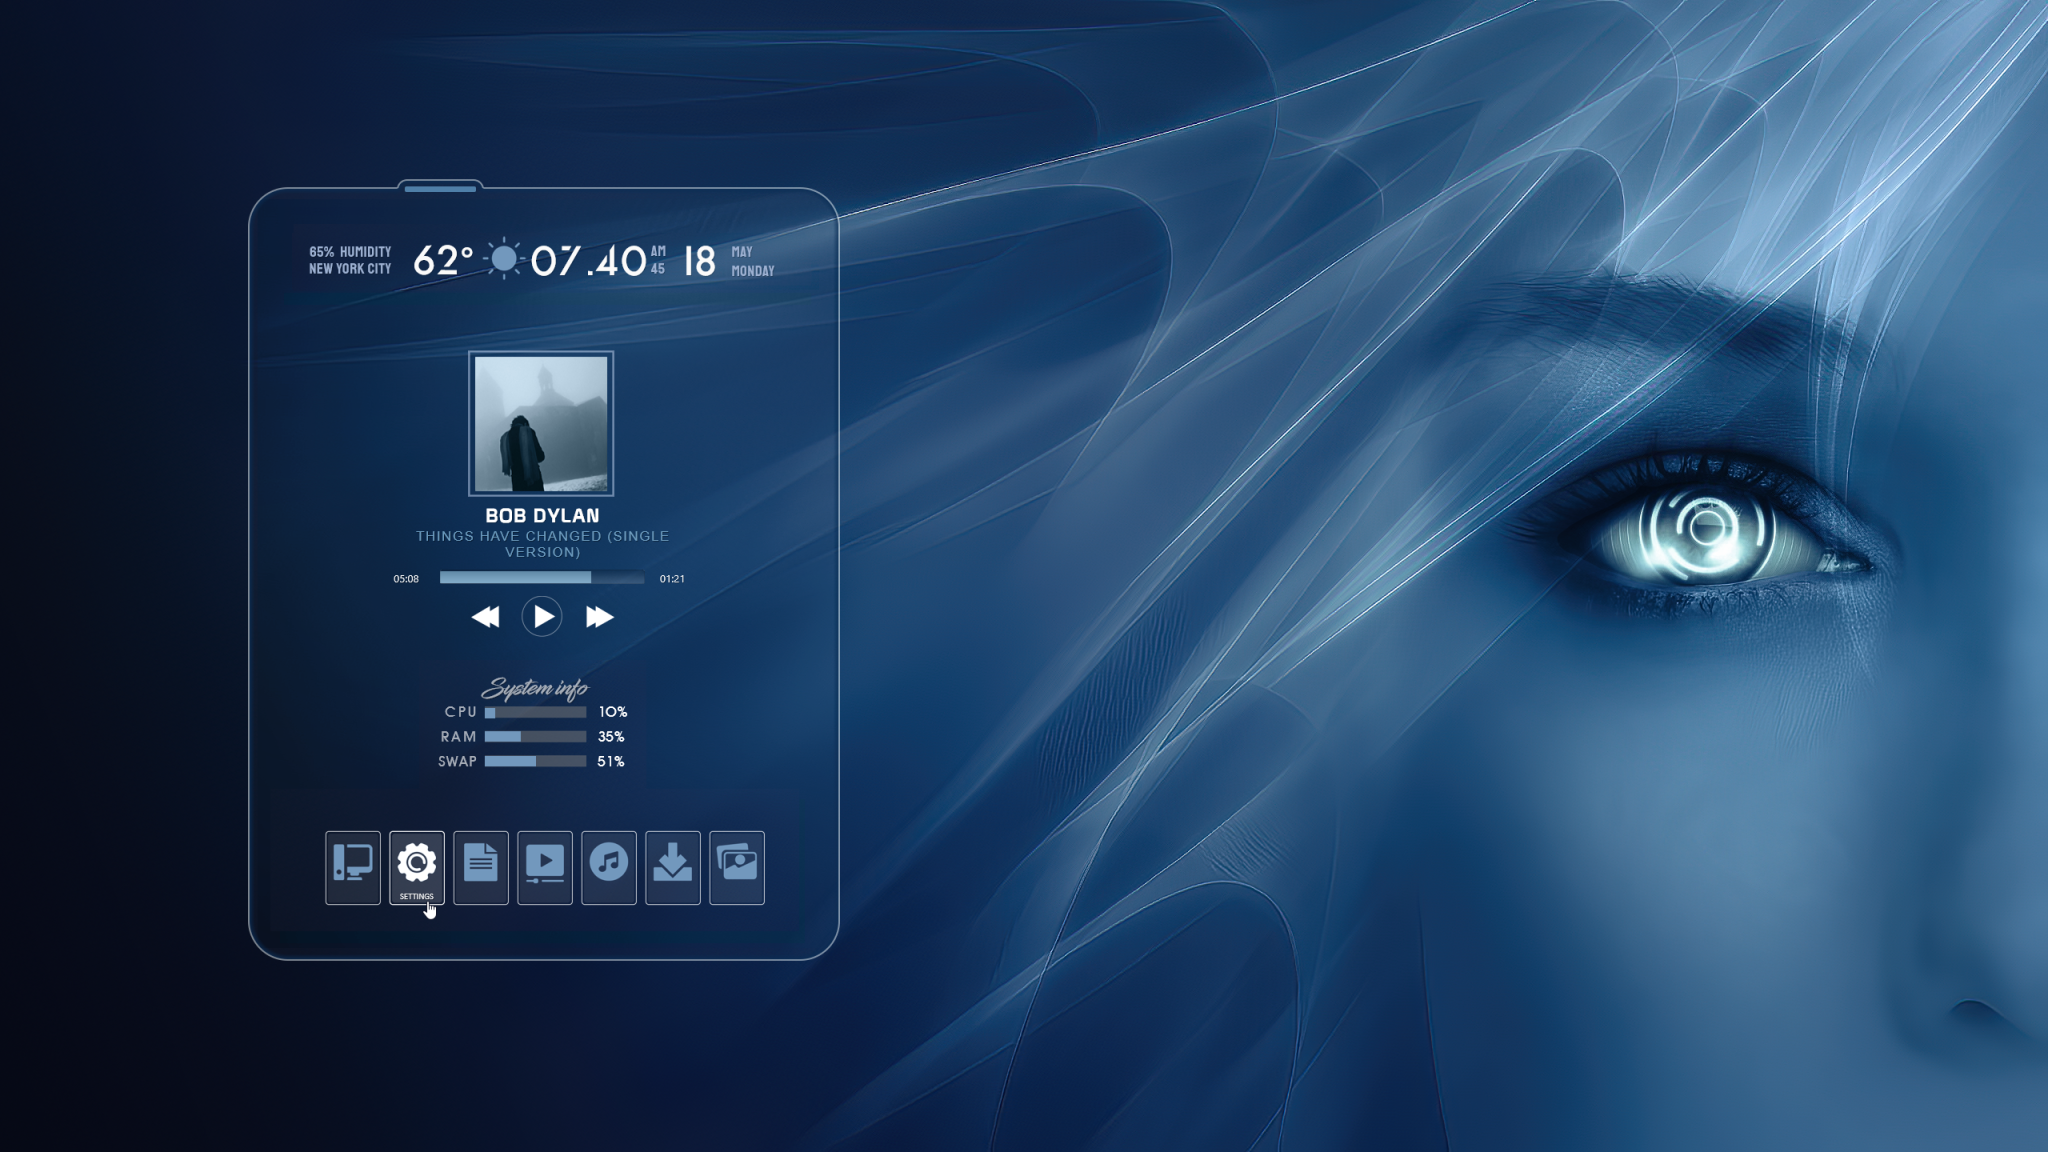Click the sun weather icon

[x=504, y=259]
